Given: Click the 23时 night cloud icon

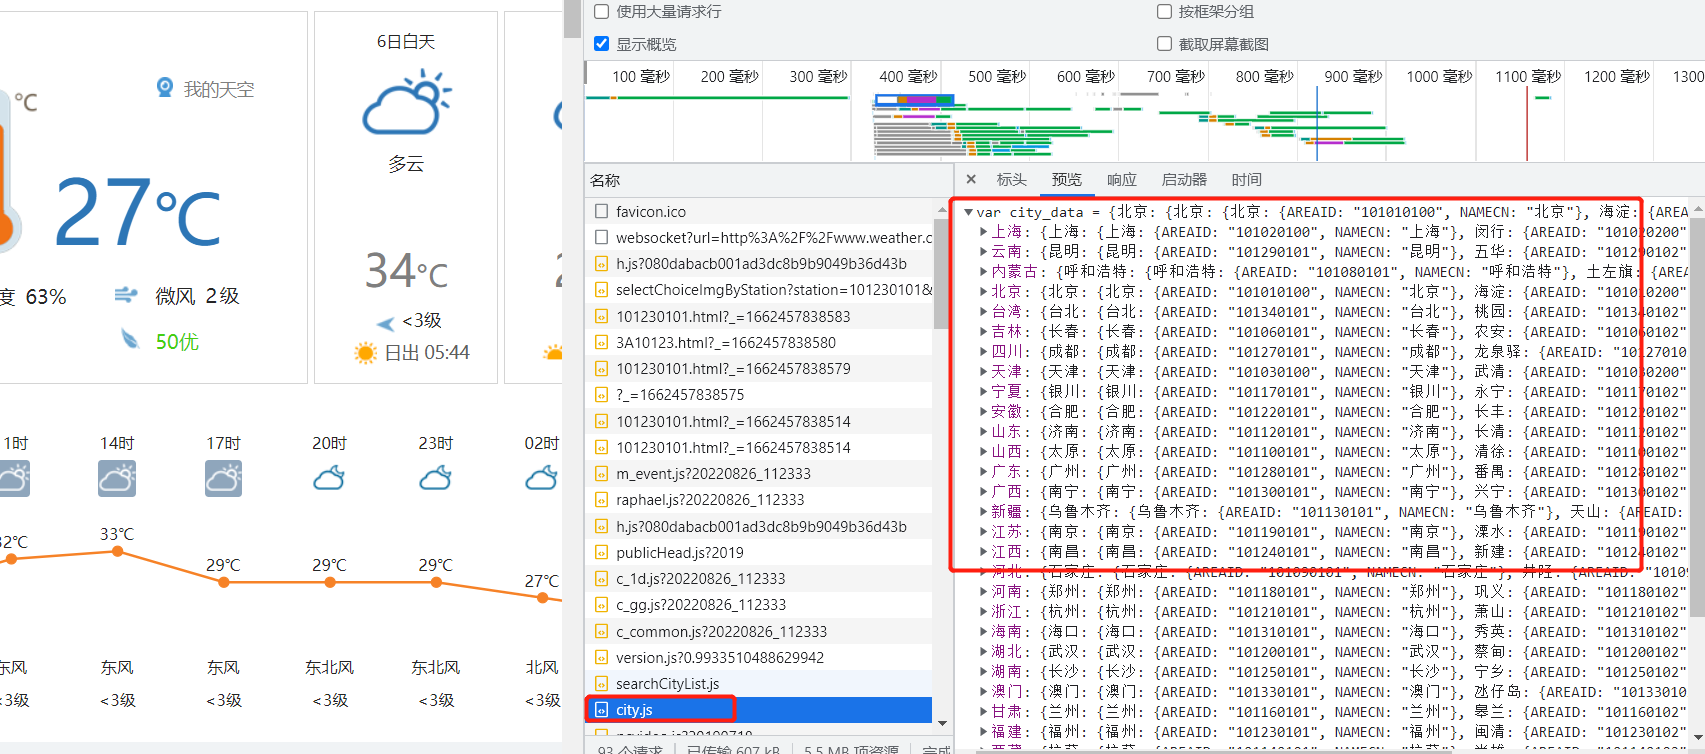Looking at the screenshot, I should 435,478.
